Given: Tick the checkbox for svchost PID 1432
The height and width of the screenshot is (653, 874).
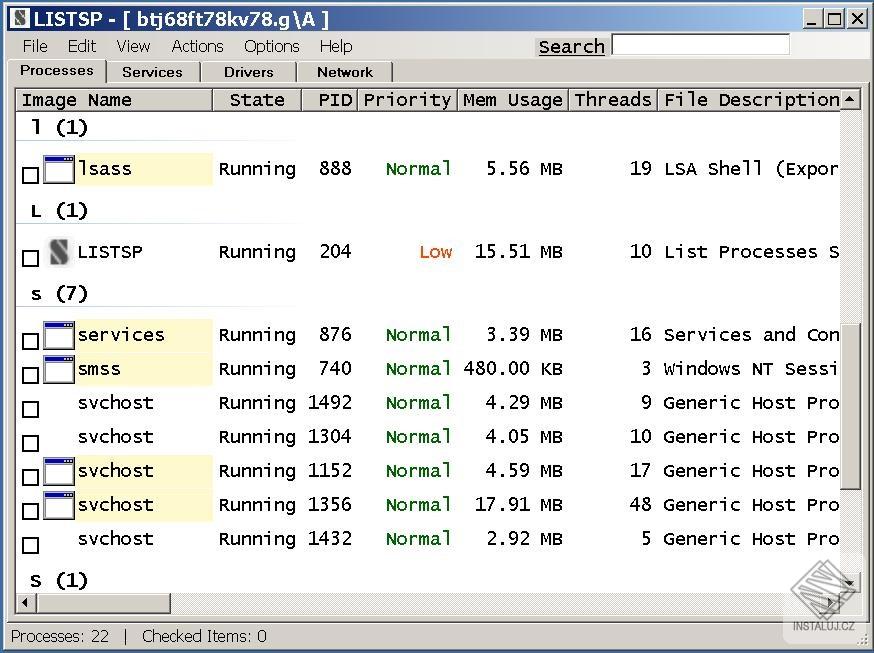Looking at the screenshot, I should (x=30, y=545).
